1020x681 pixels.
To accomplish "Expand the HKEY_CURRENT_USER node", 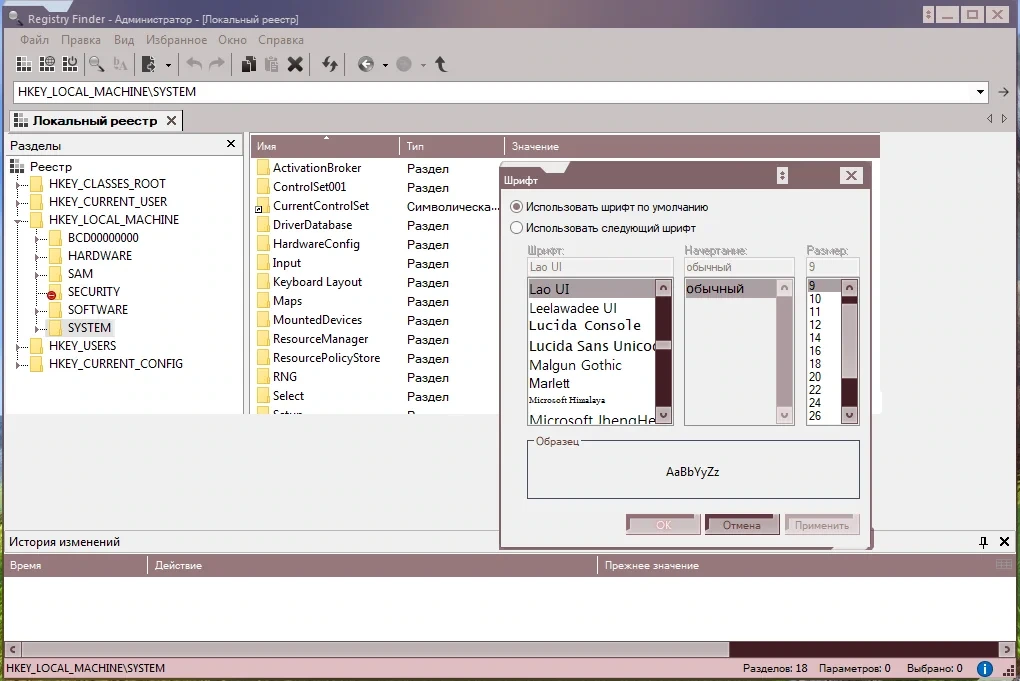I will [18, 203].
